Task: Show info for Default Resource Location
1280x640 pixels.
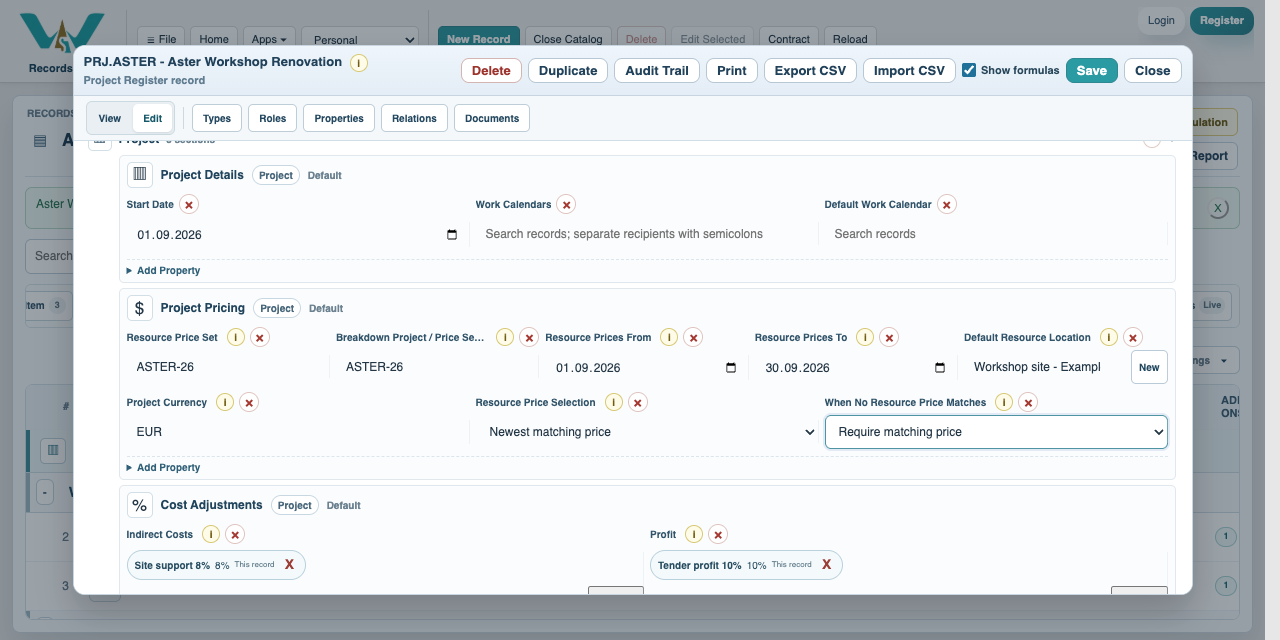Action: click(x=1109, y=337)
